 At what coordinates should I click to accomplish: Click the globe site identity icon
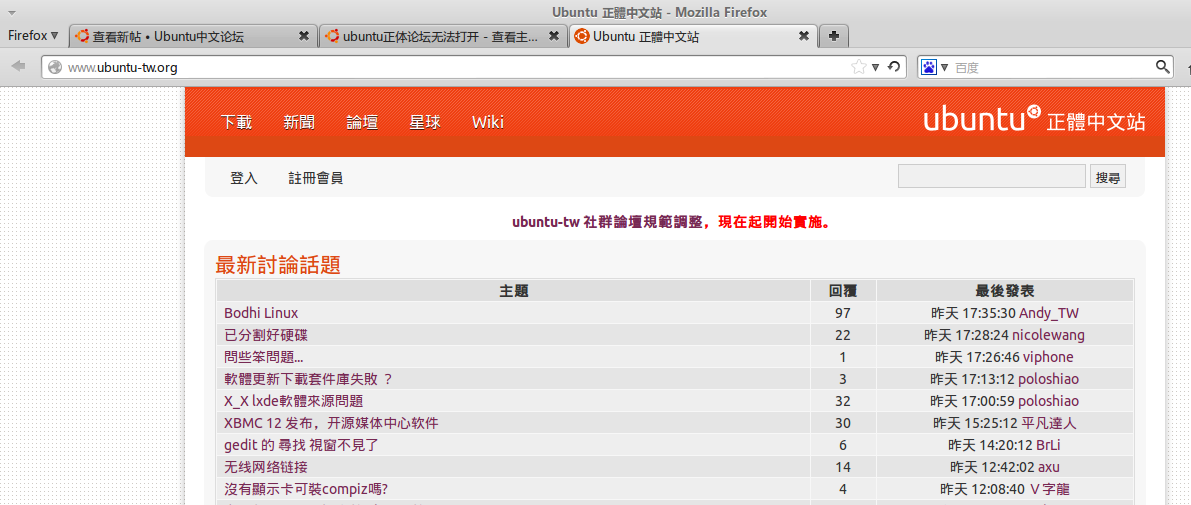tap(55, 68)
